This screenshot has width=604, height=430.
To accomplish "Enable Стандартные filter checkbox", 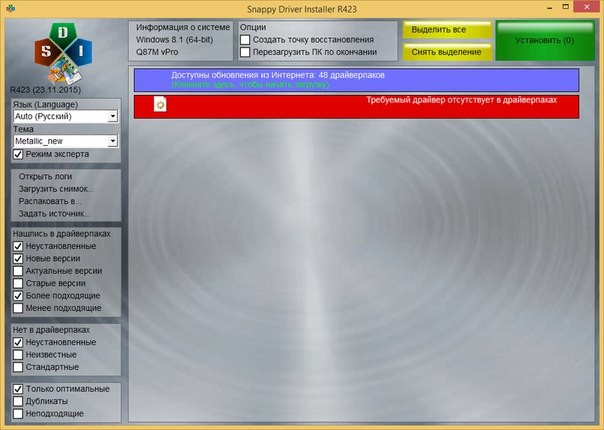I will 18,367.
